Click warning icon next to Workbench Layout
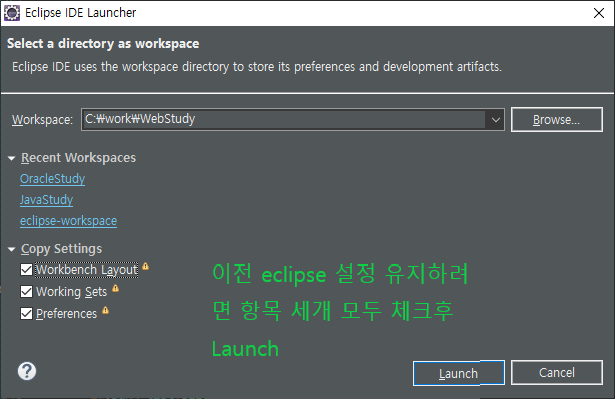This screenshot has height=399, width=615. pos(146,266)
